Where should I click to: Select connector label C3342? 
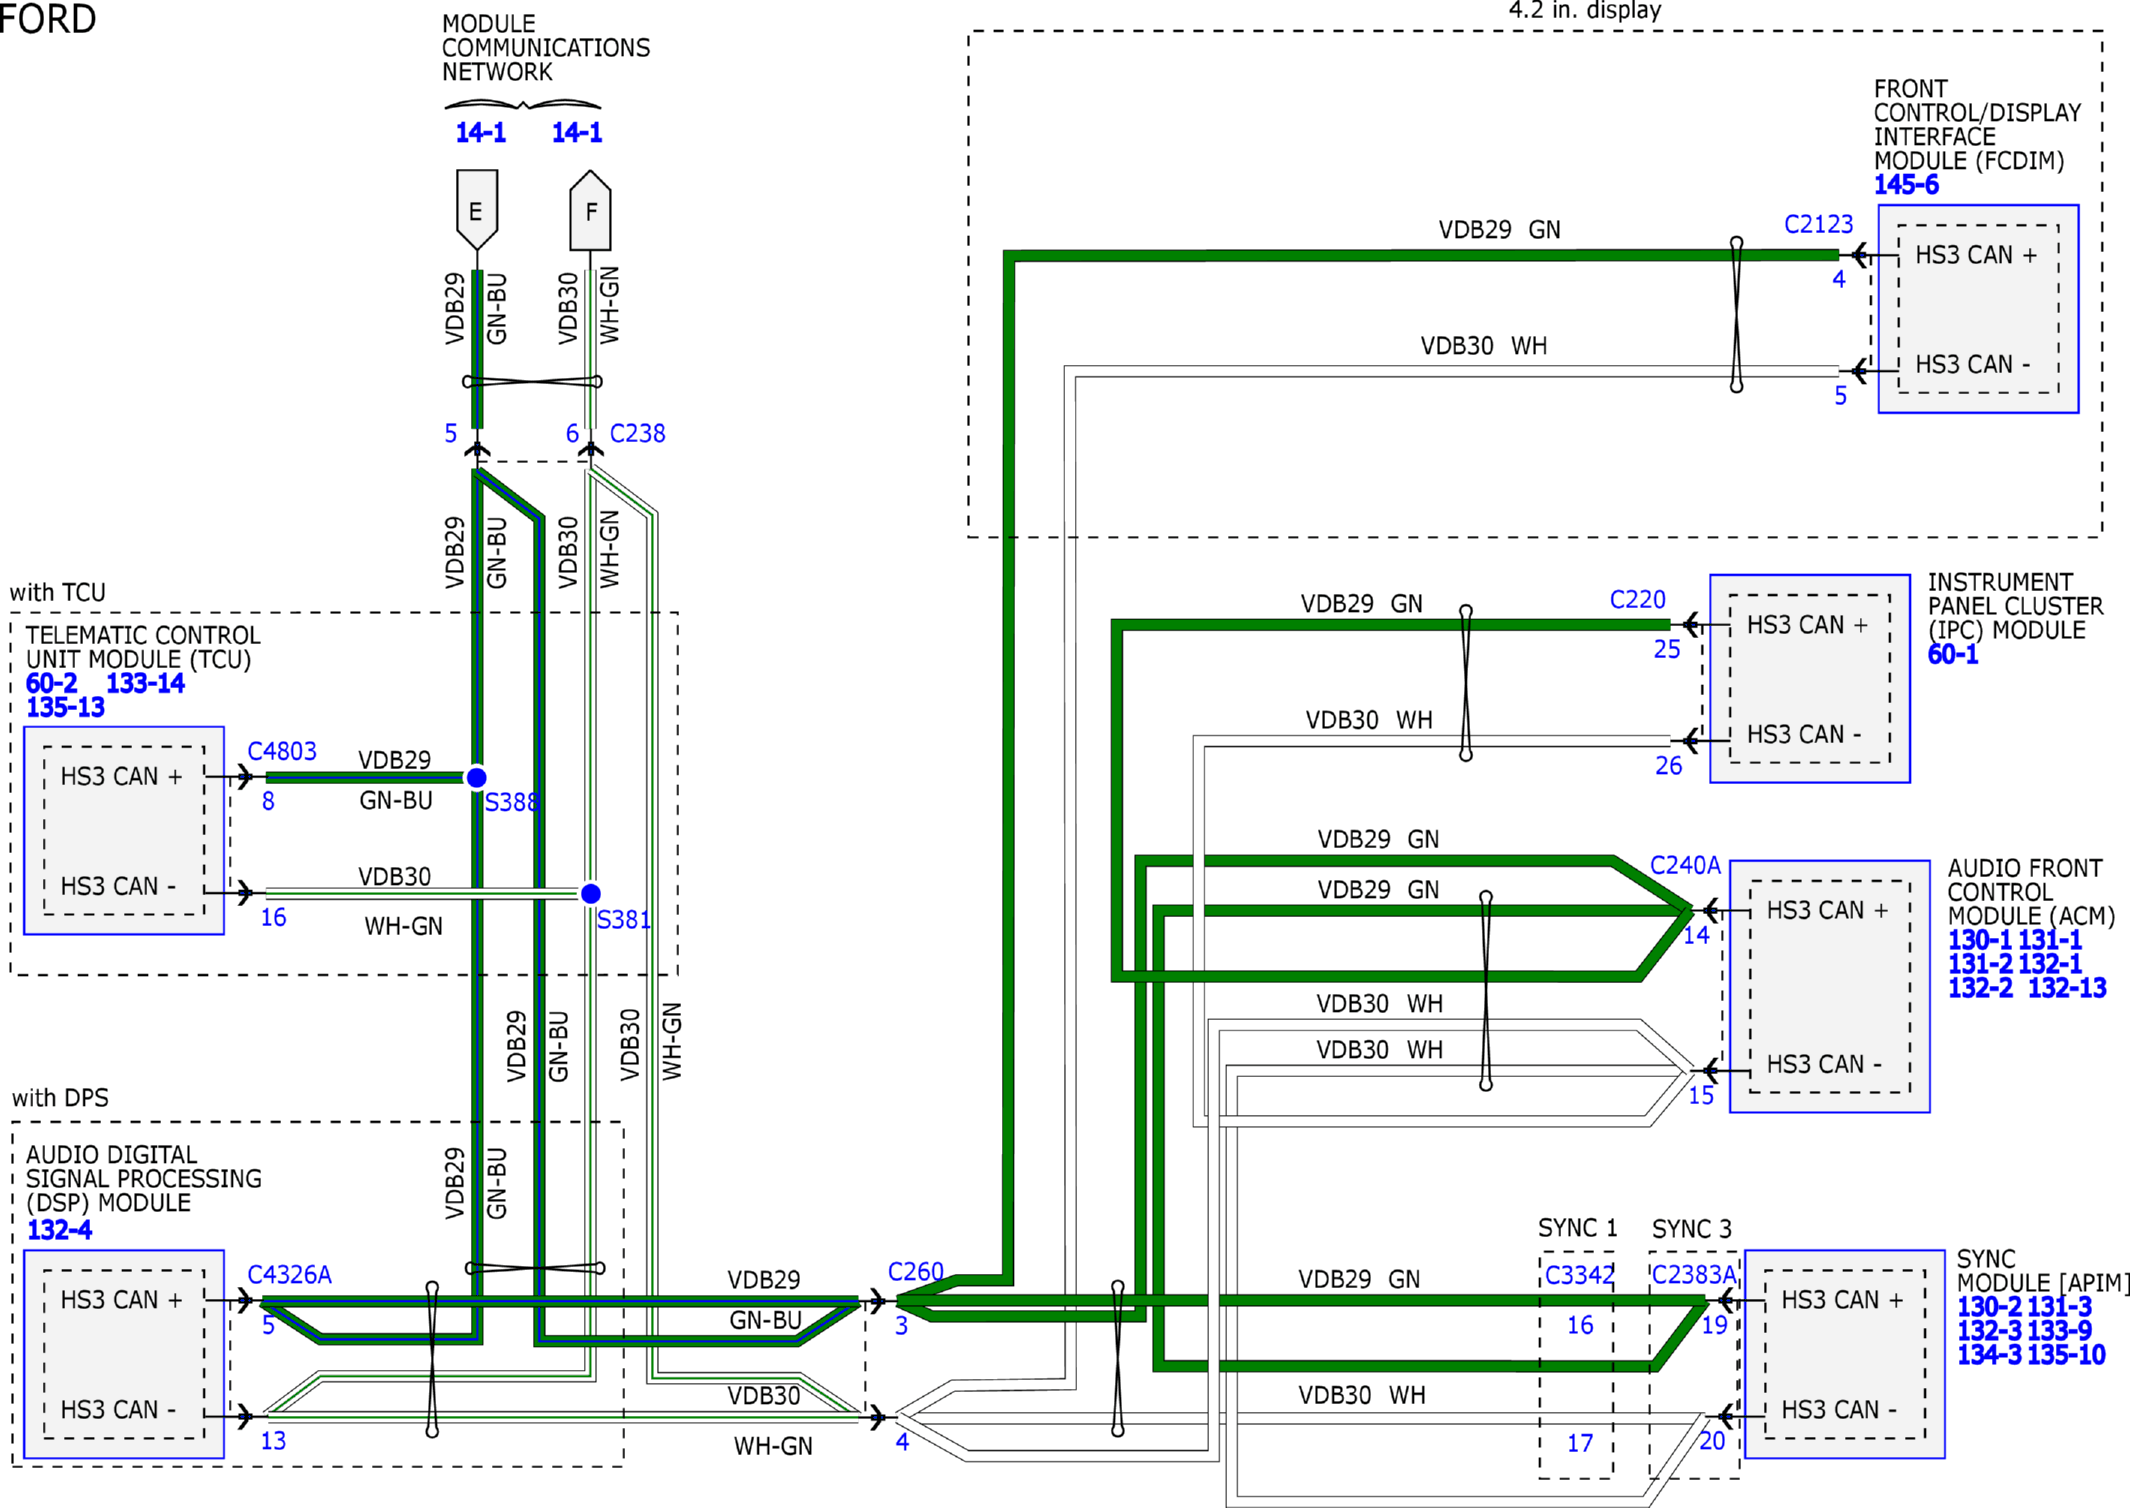tap(1579, 1276)
